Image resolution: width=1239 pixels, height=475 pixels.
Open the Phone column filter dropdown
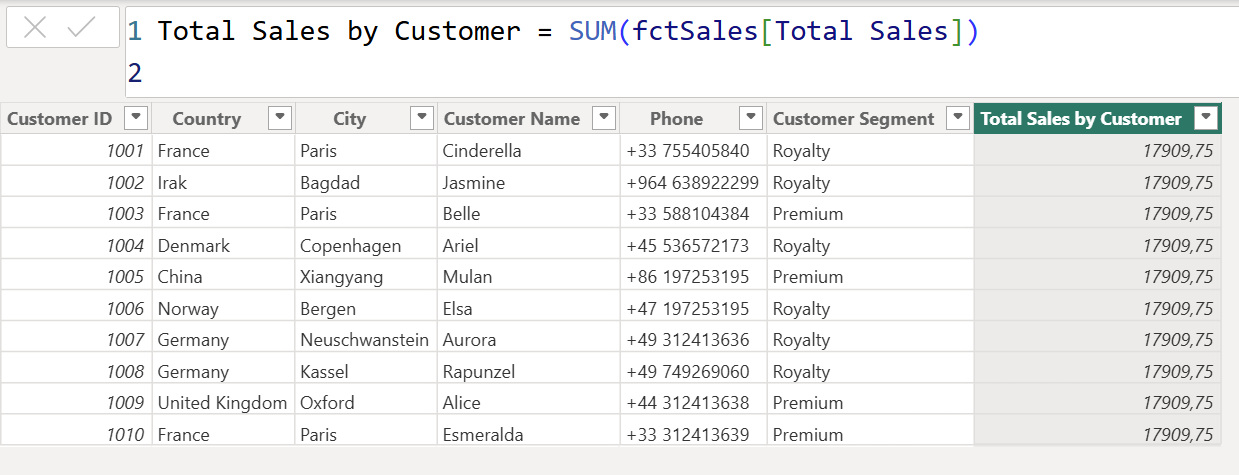pos(751,118)
